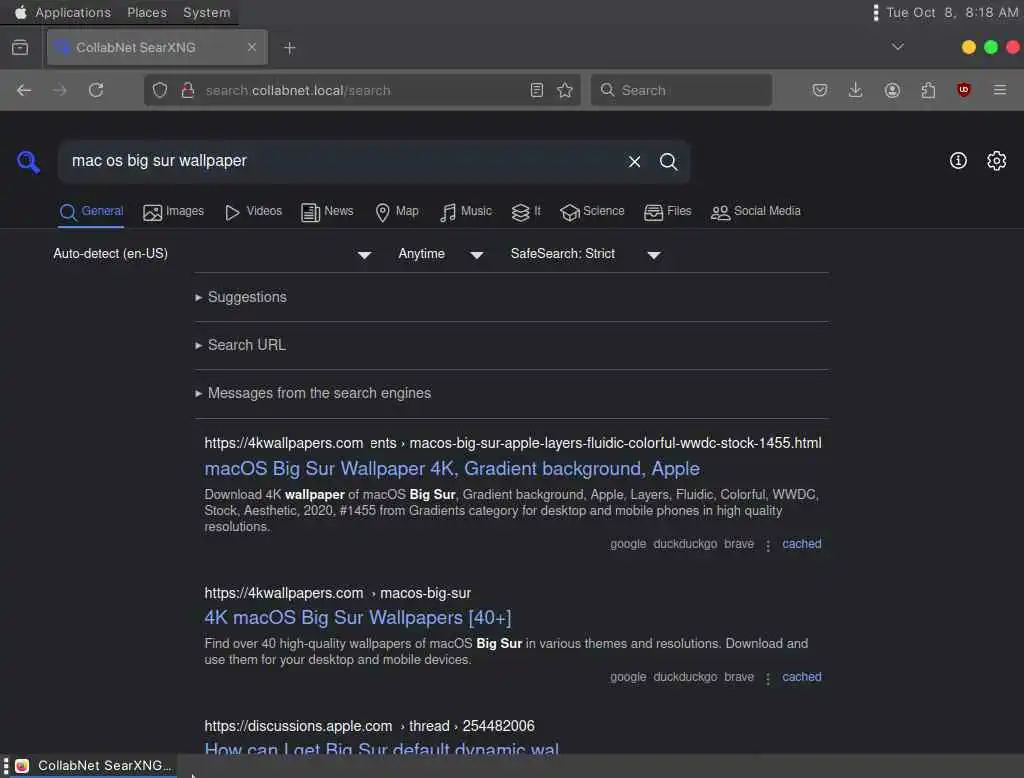
Task: Open the cached link for the first result
Action: tap(802, 544)
